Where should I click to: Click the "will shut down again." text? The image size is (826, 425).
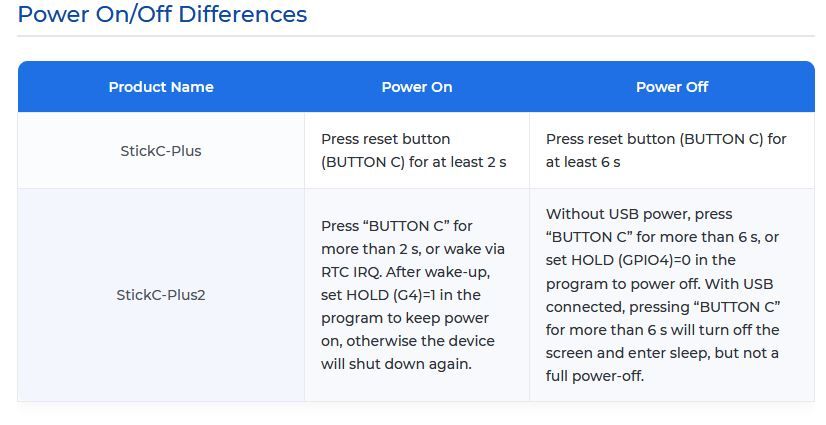tap(396, 364)
